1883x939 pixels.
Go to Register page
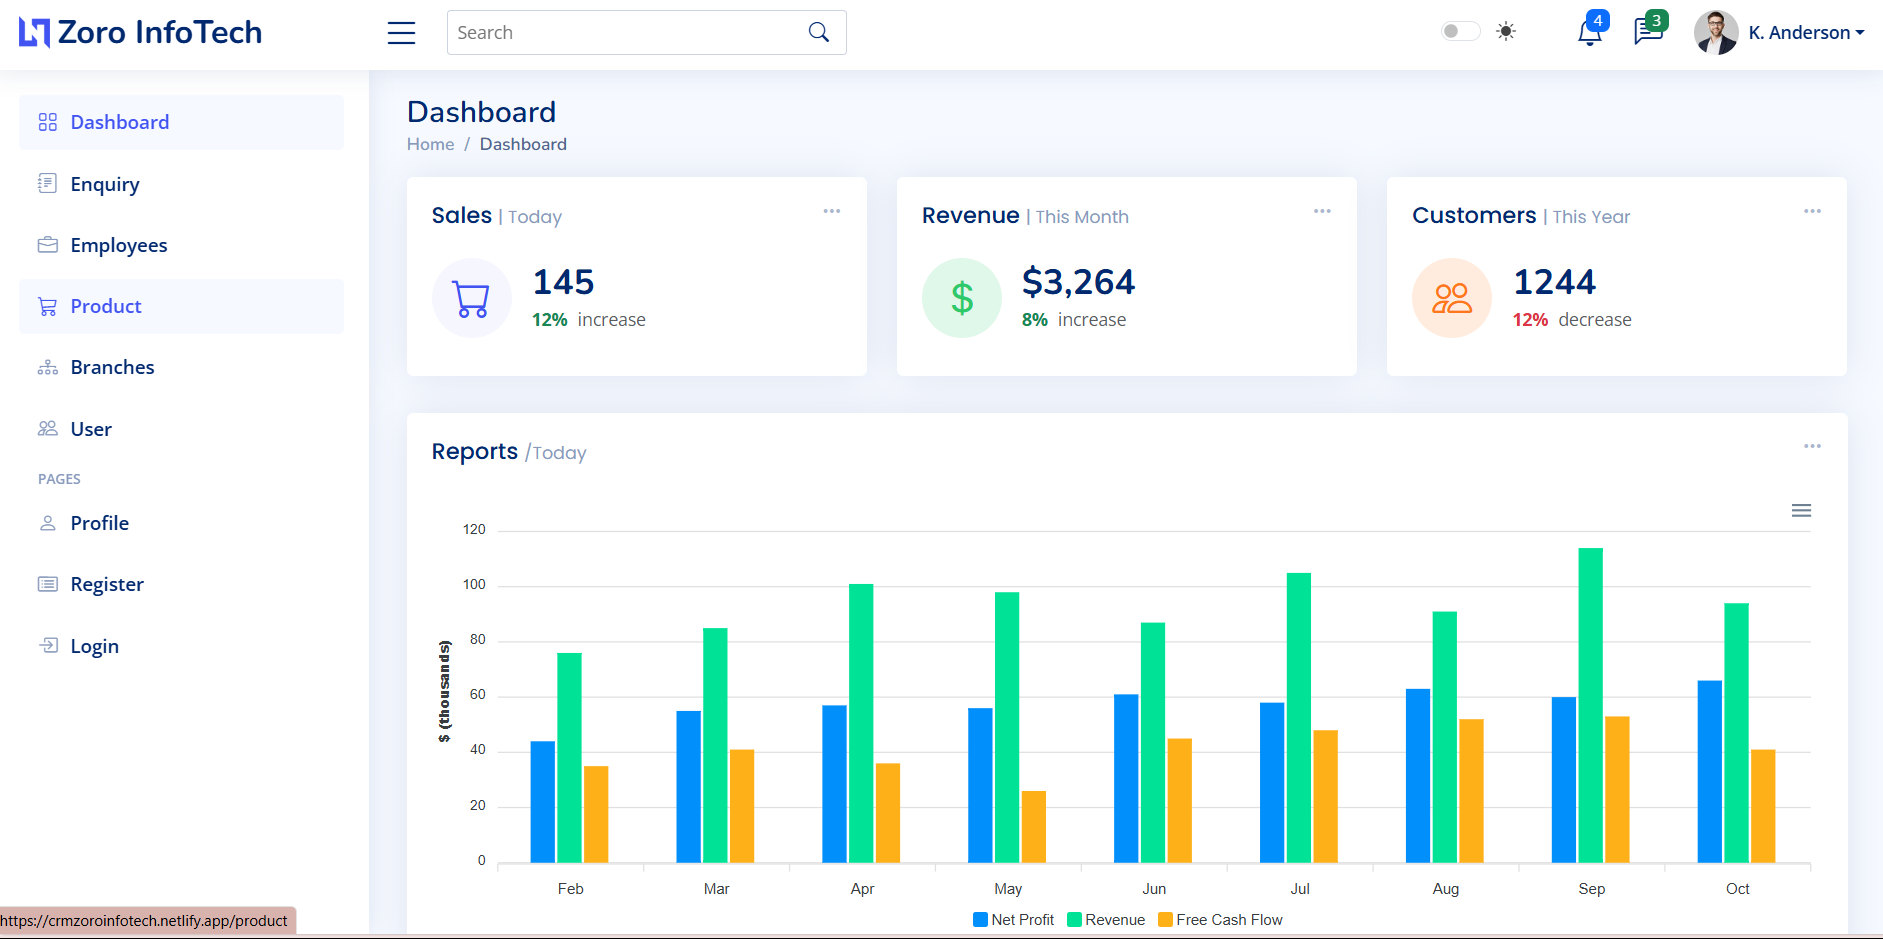click(x=181, y=584)
